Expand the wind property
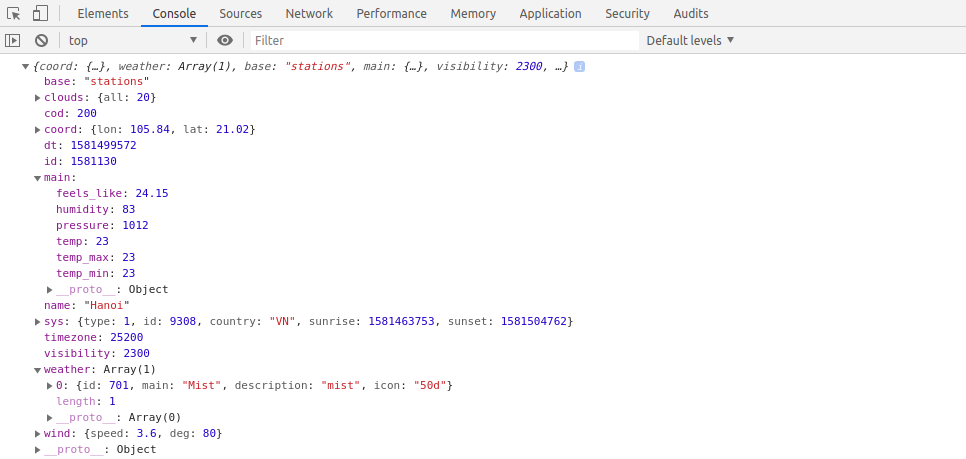This screenshot has width=966, height=459. 38,433
